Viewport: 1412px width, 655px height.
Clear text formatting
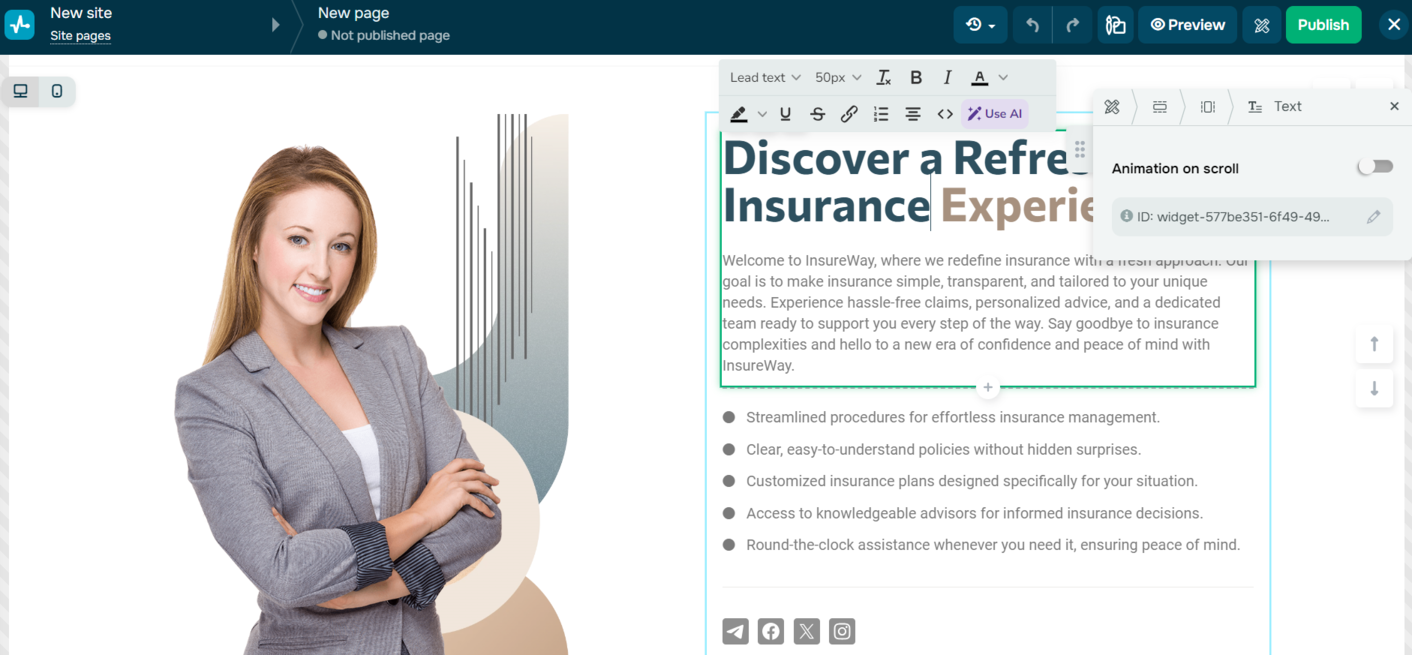(884, 77)
